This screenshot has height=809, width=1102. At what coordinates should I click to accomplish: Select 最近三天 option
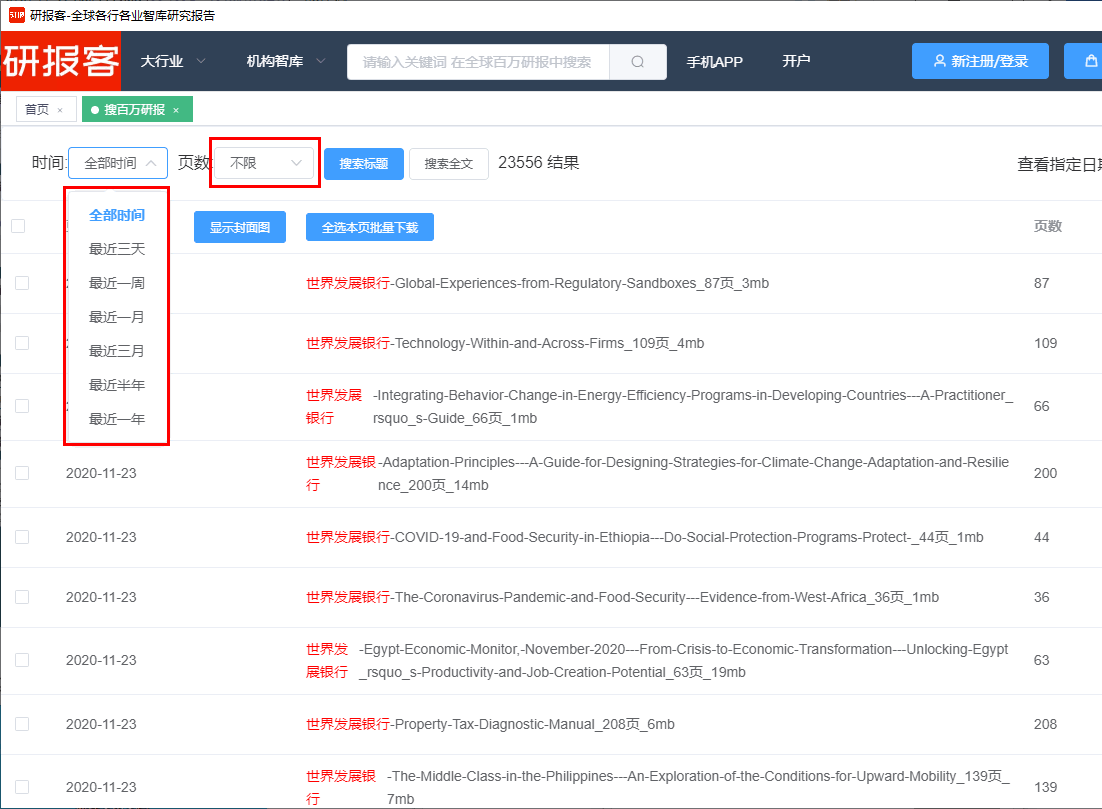pos(117,249)
